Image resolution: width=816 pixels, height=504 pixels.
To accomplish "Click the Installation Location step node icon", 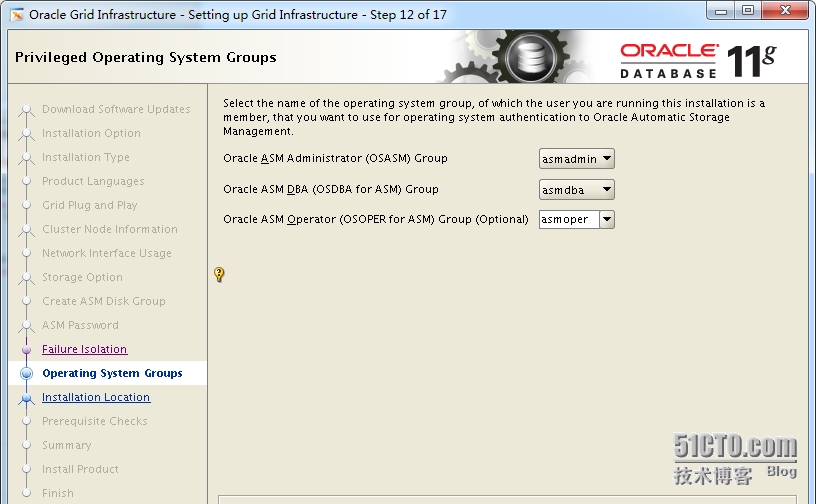I will tap(27, 398).
